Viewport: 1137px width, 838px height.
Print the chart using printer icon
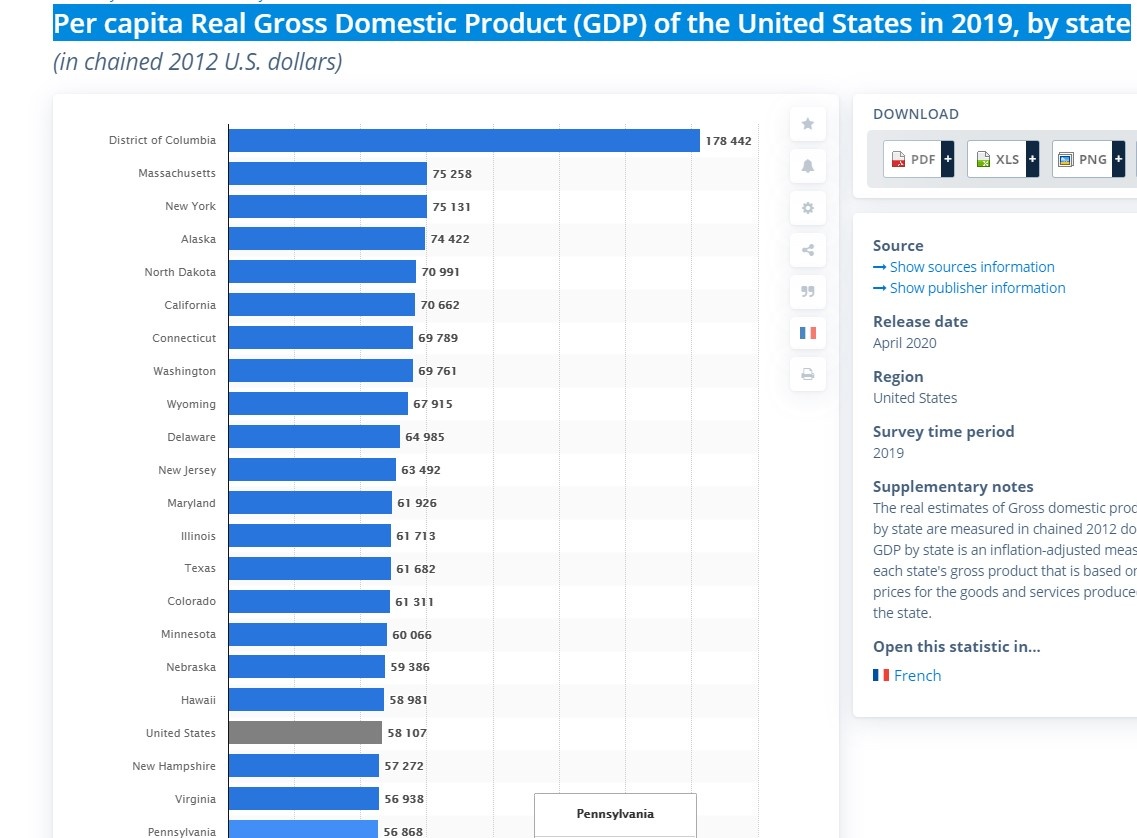807,375
